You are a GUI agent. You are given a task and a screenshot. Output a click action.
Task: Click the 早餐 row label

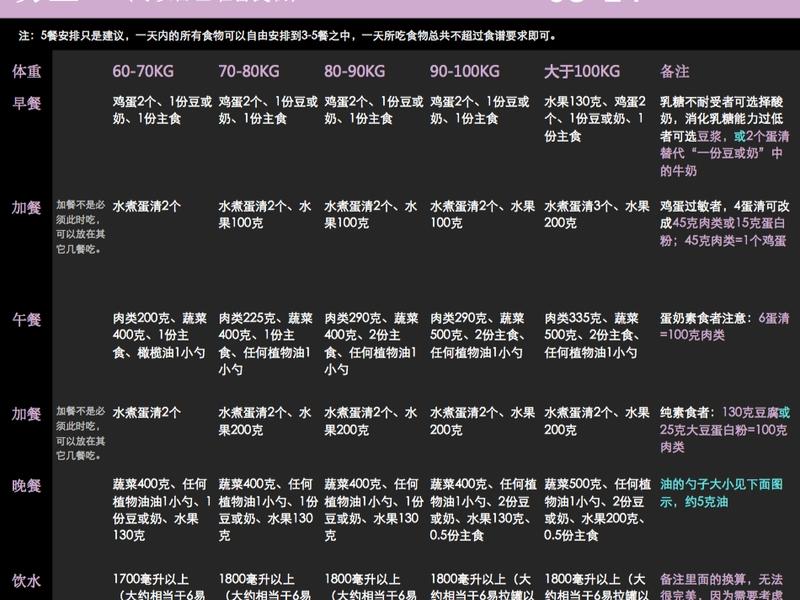(26, 102)
